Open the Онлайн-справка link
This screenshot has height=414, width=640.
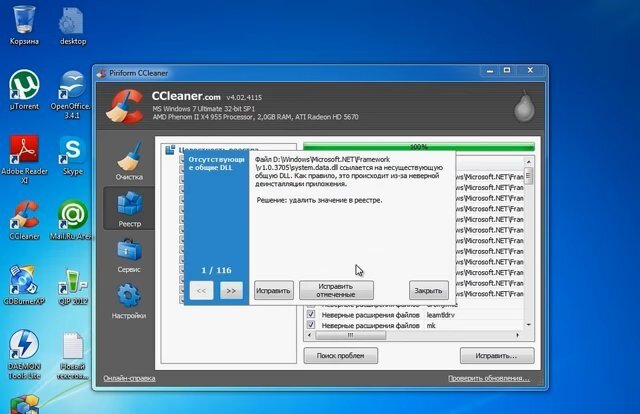pyautogui.click(x=129, y=378)
